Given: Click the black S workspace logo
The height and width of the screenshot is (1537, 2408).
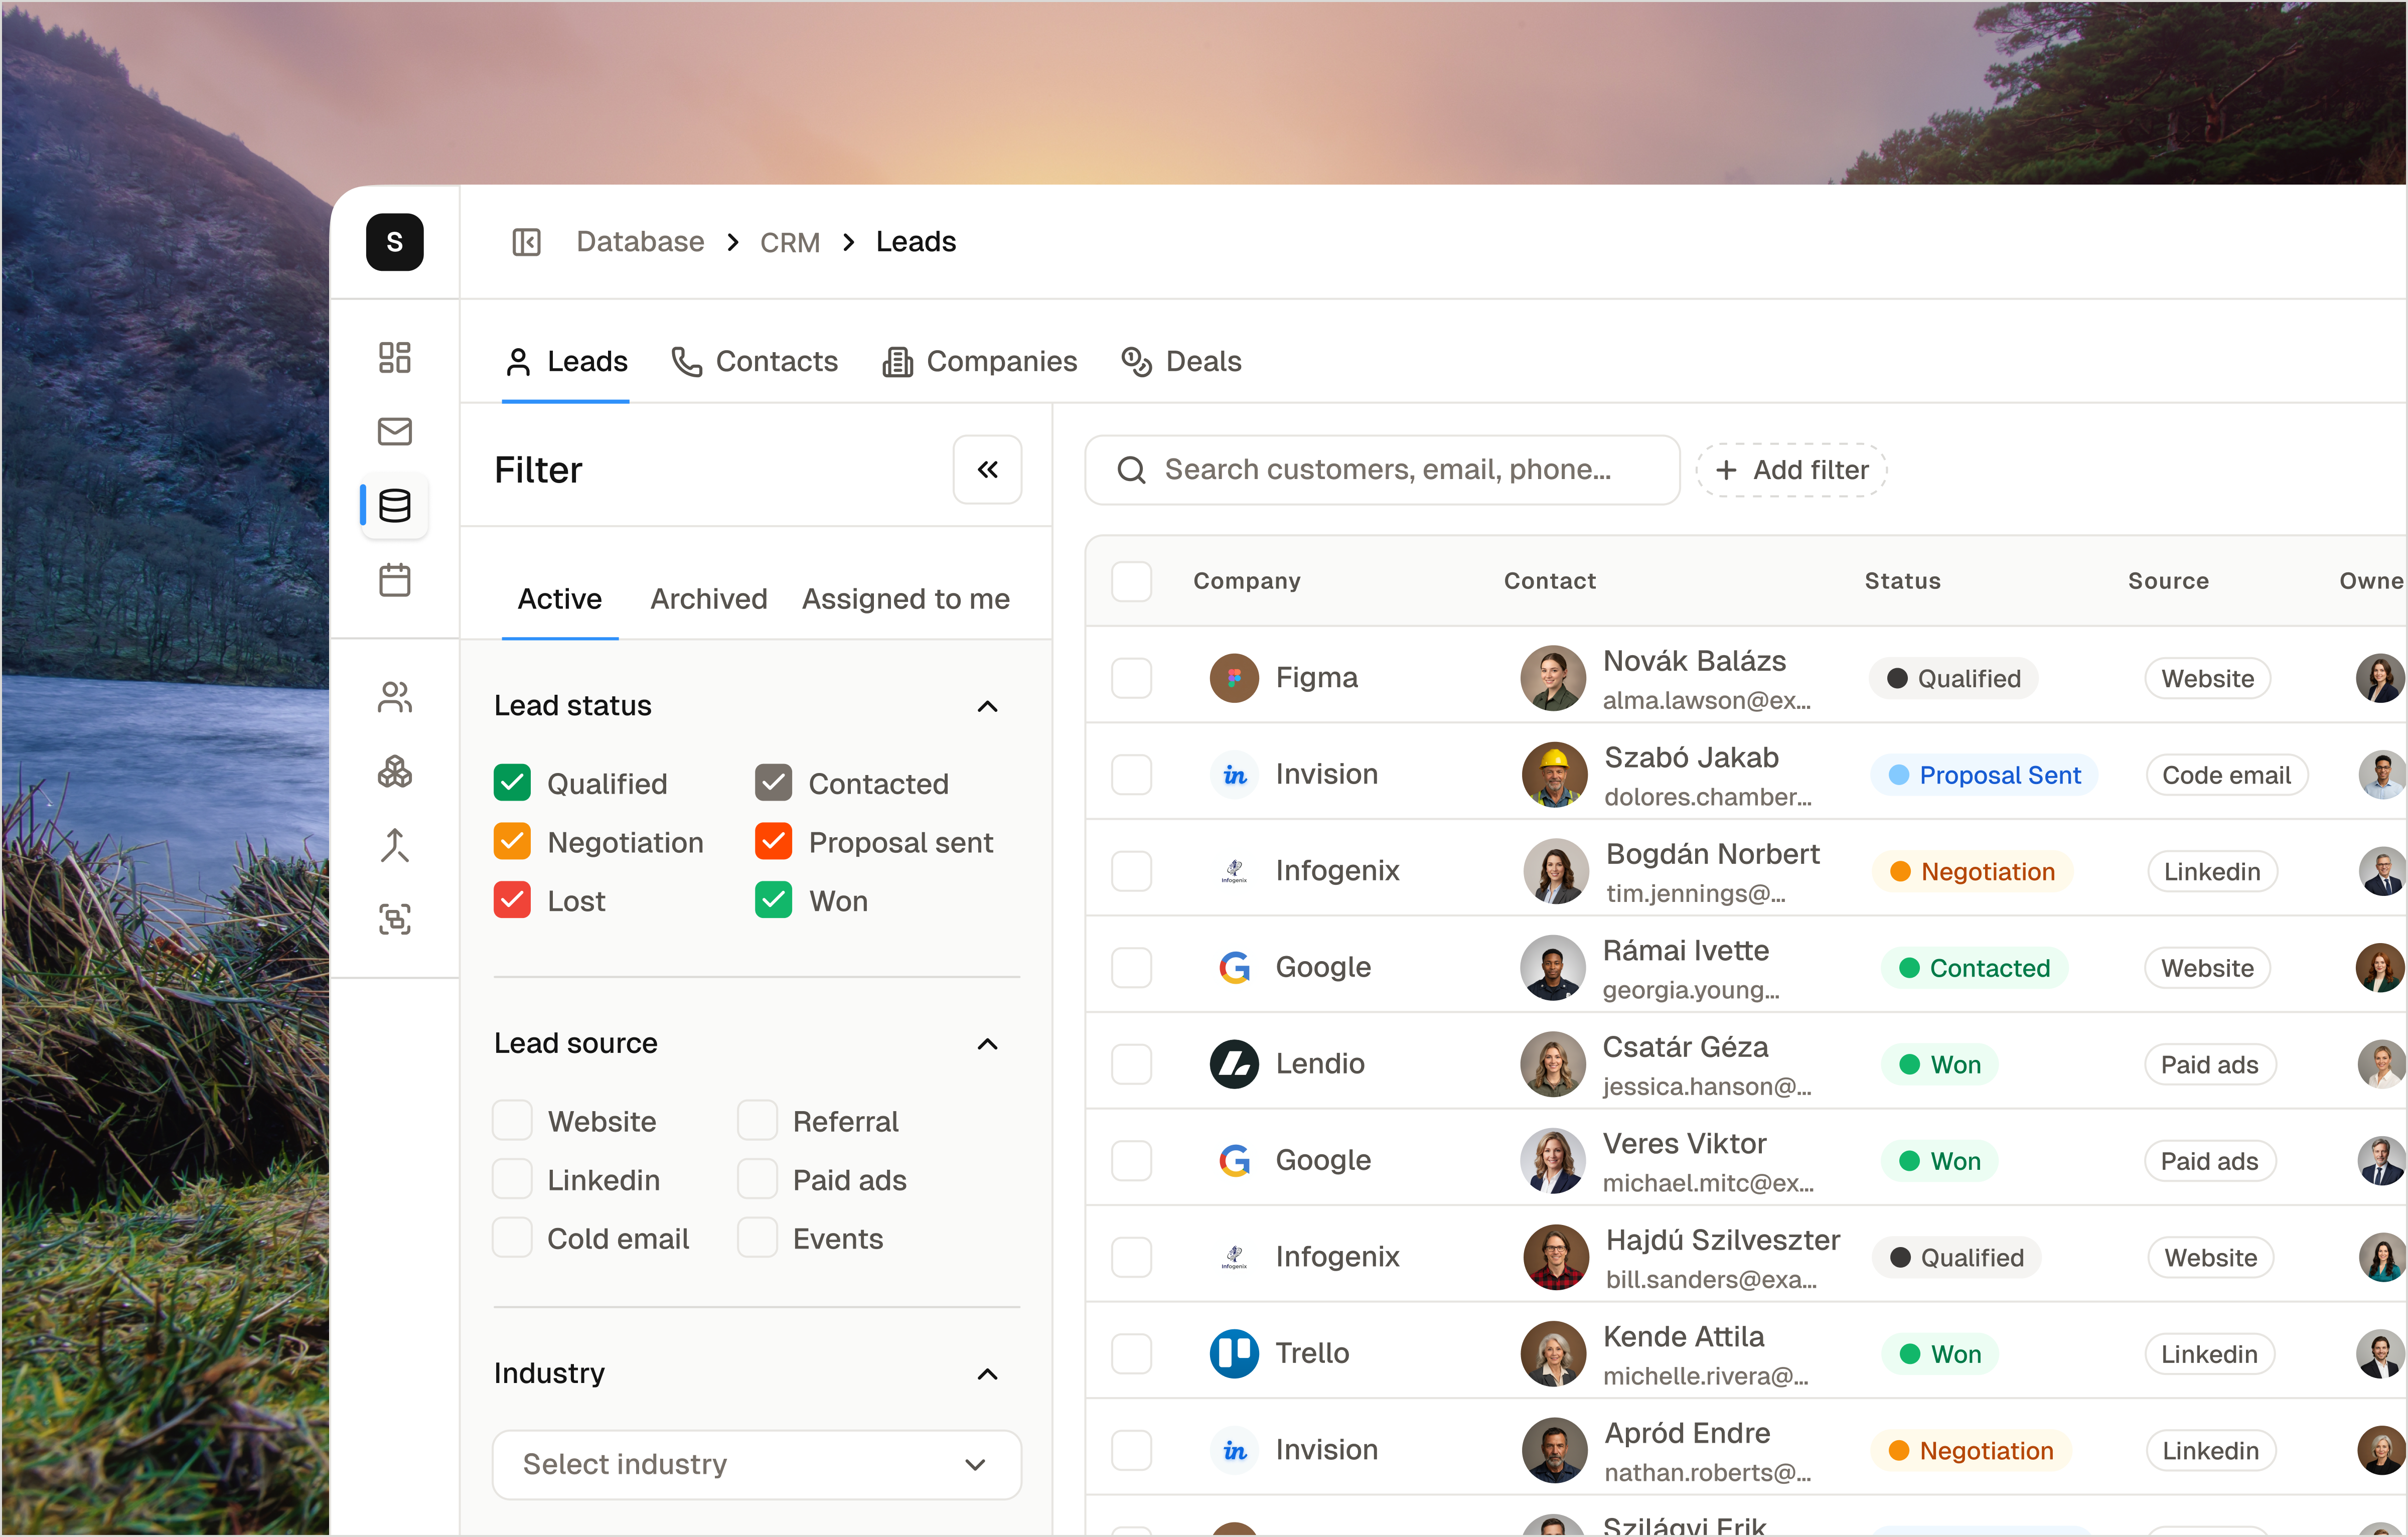Looking at the screenshot, I should (x=394, y=242).
